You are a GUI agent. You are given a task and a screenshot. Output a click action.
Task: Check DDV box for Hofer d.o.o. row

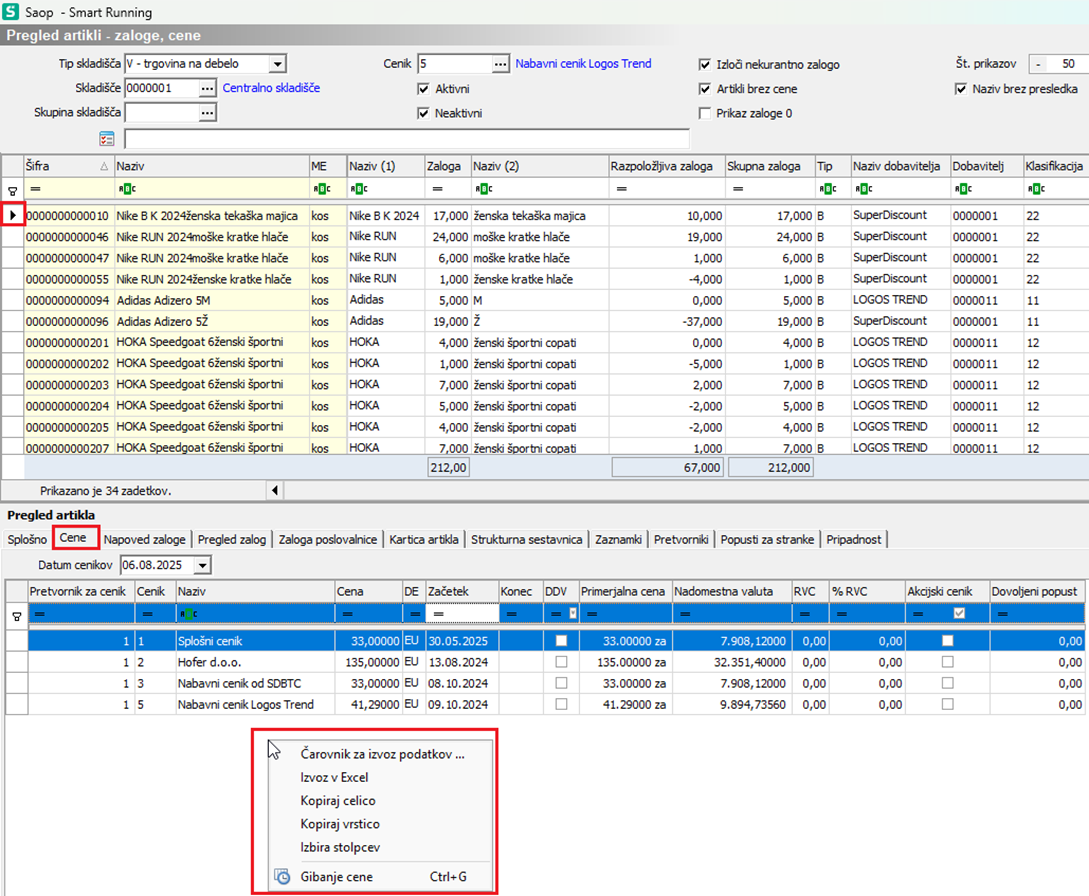(x=561, y=662)
